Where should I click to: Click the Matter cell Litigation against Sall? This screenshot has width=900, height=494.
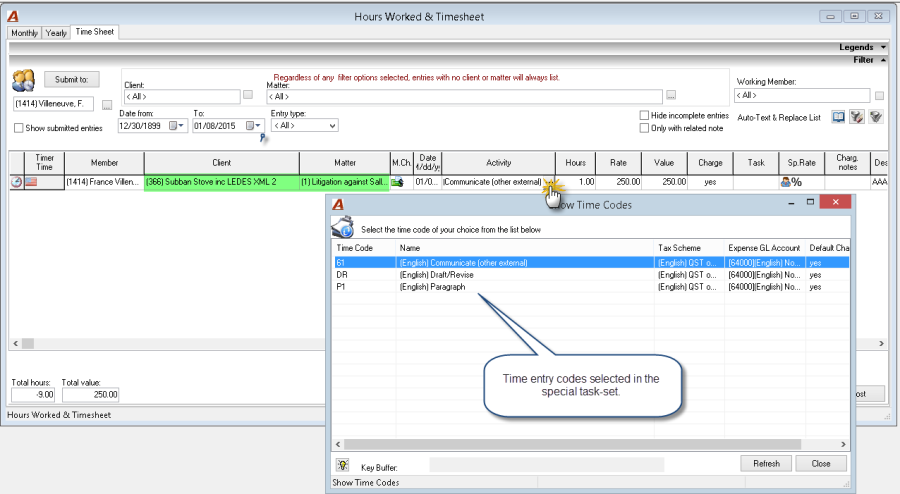pyautogui.click(x=344, y=182)
